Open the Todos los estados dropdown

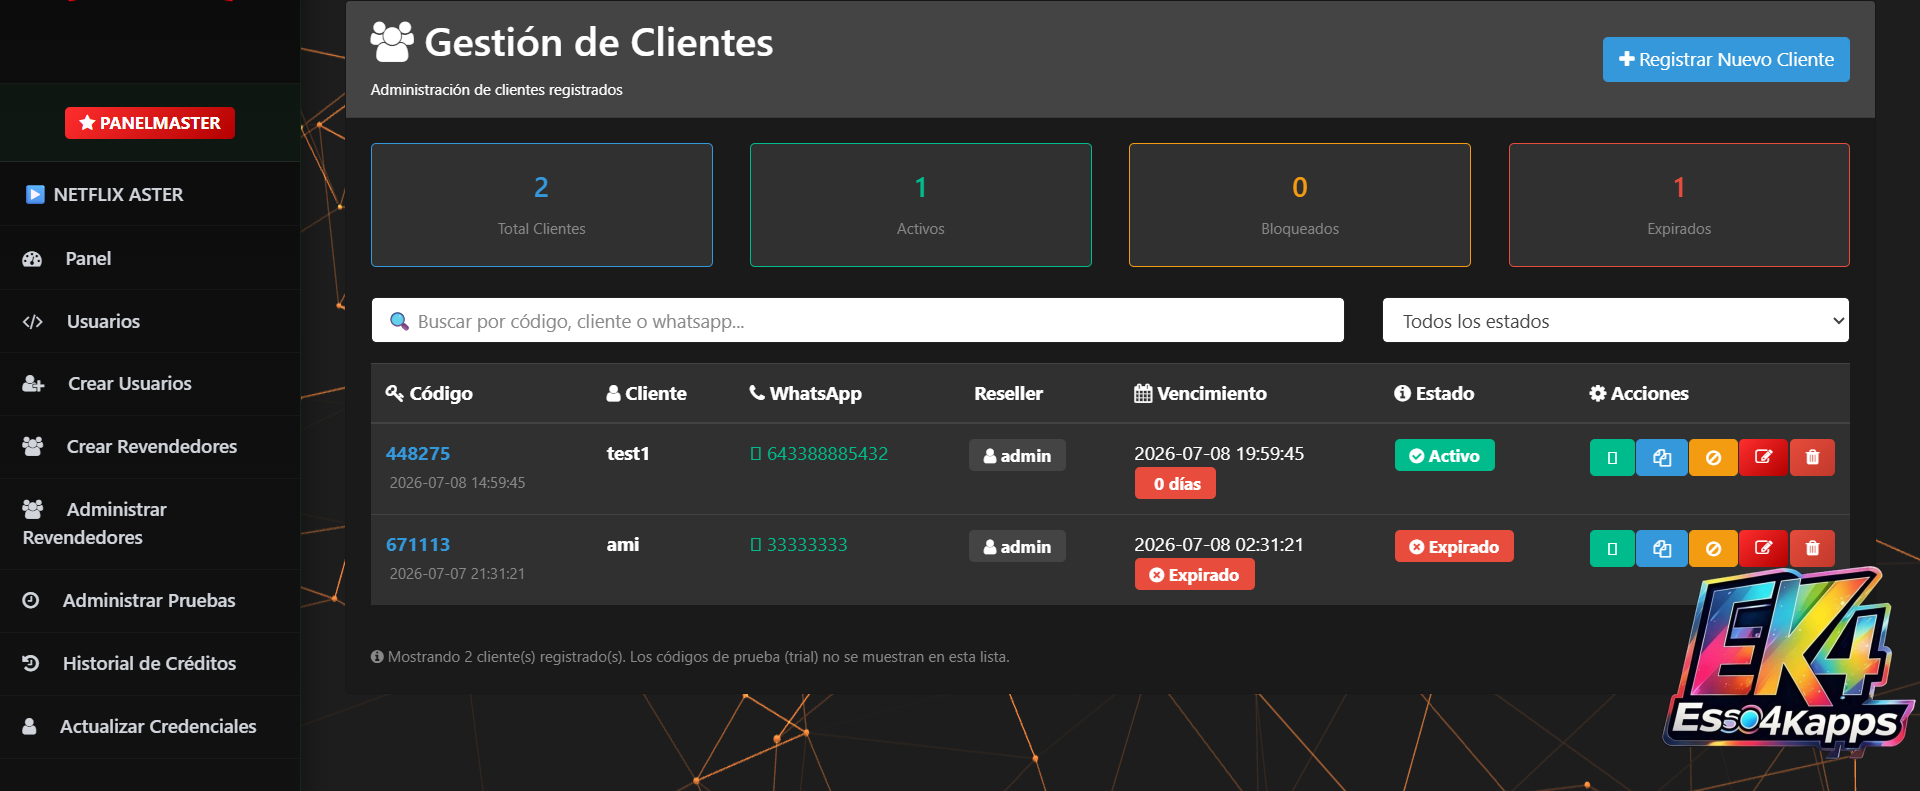[1615, 320]
